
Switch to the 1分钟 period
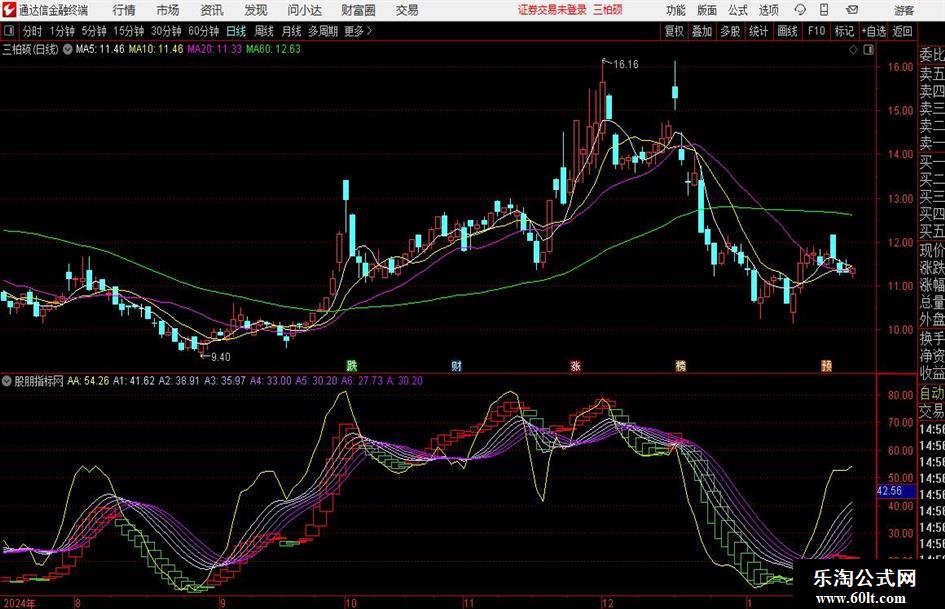[62, 31]
